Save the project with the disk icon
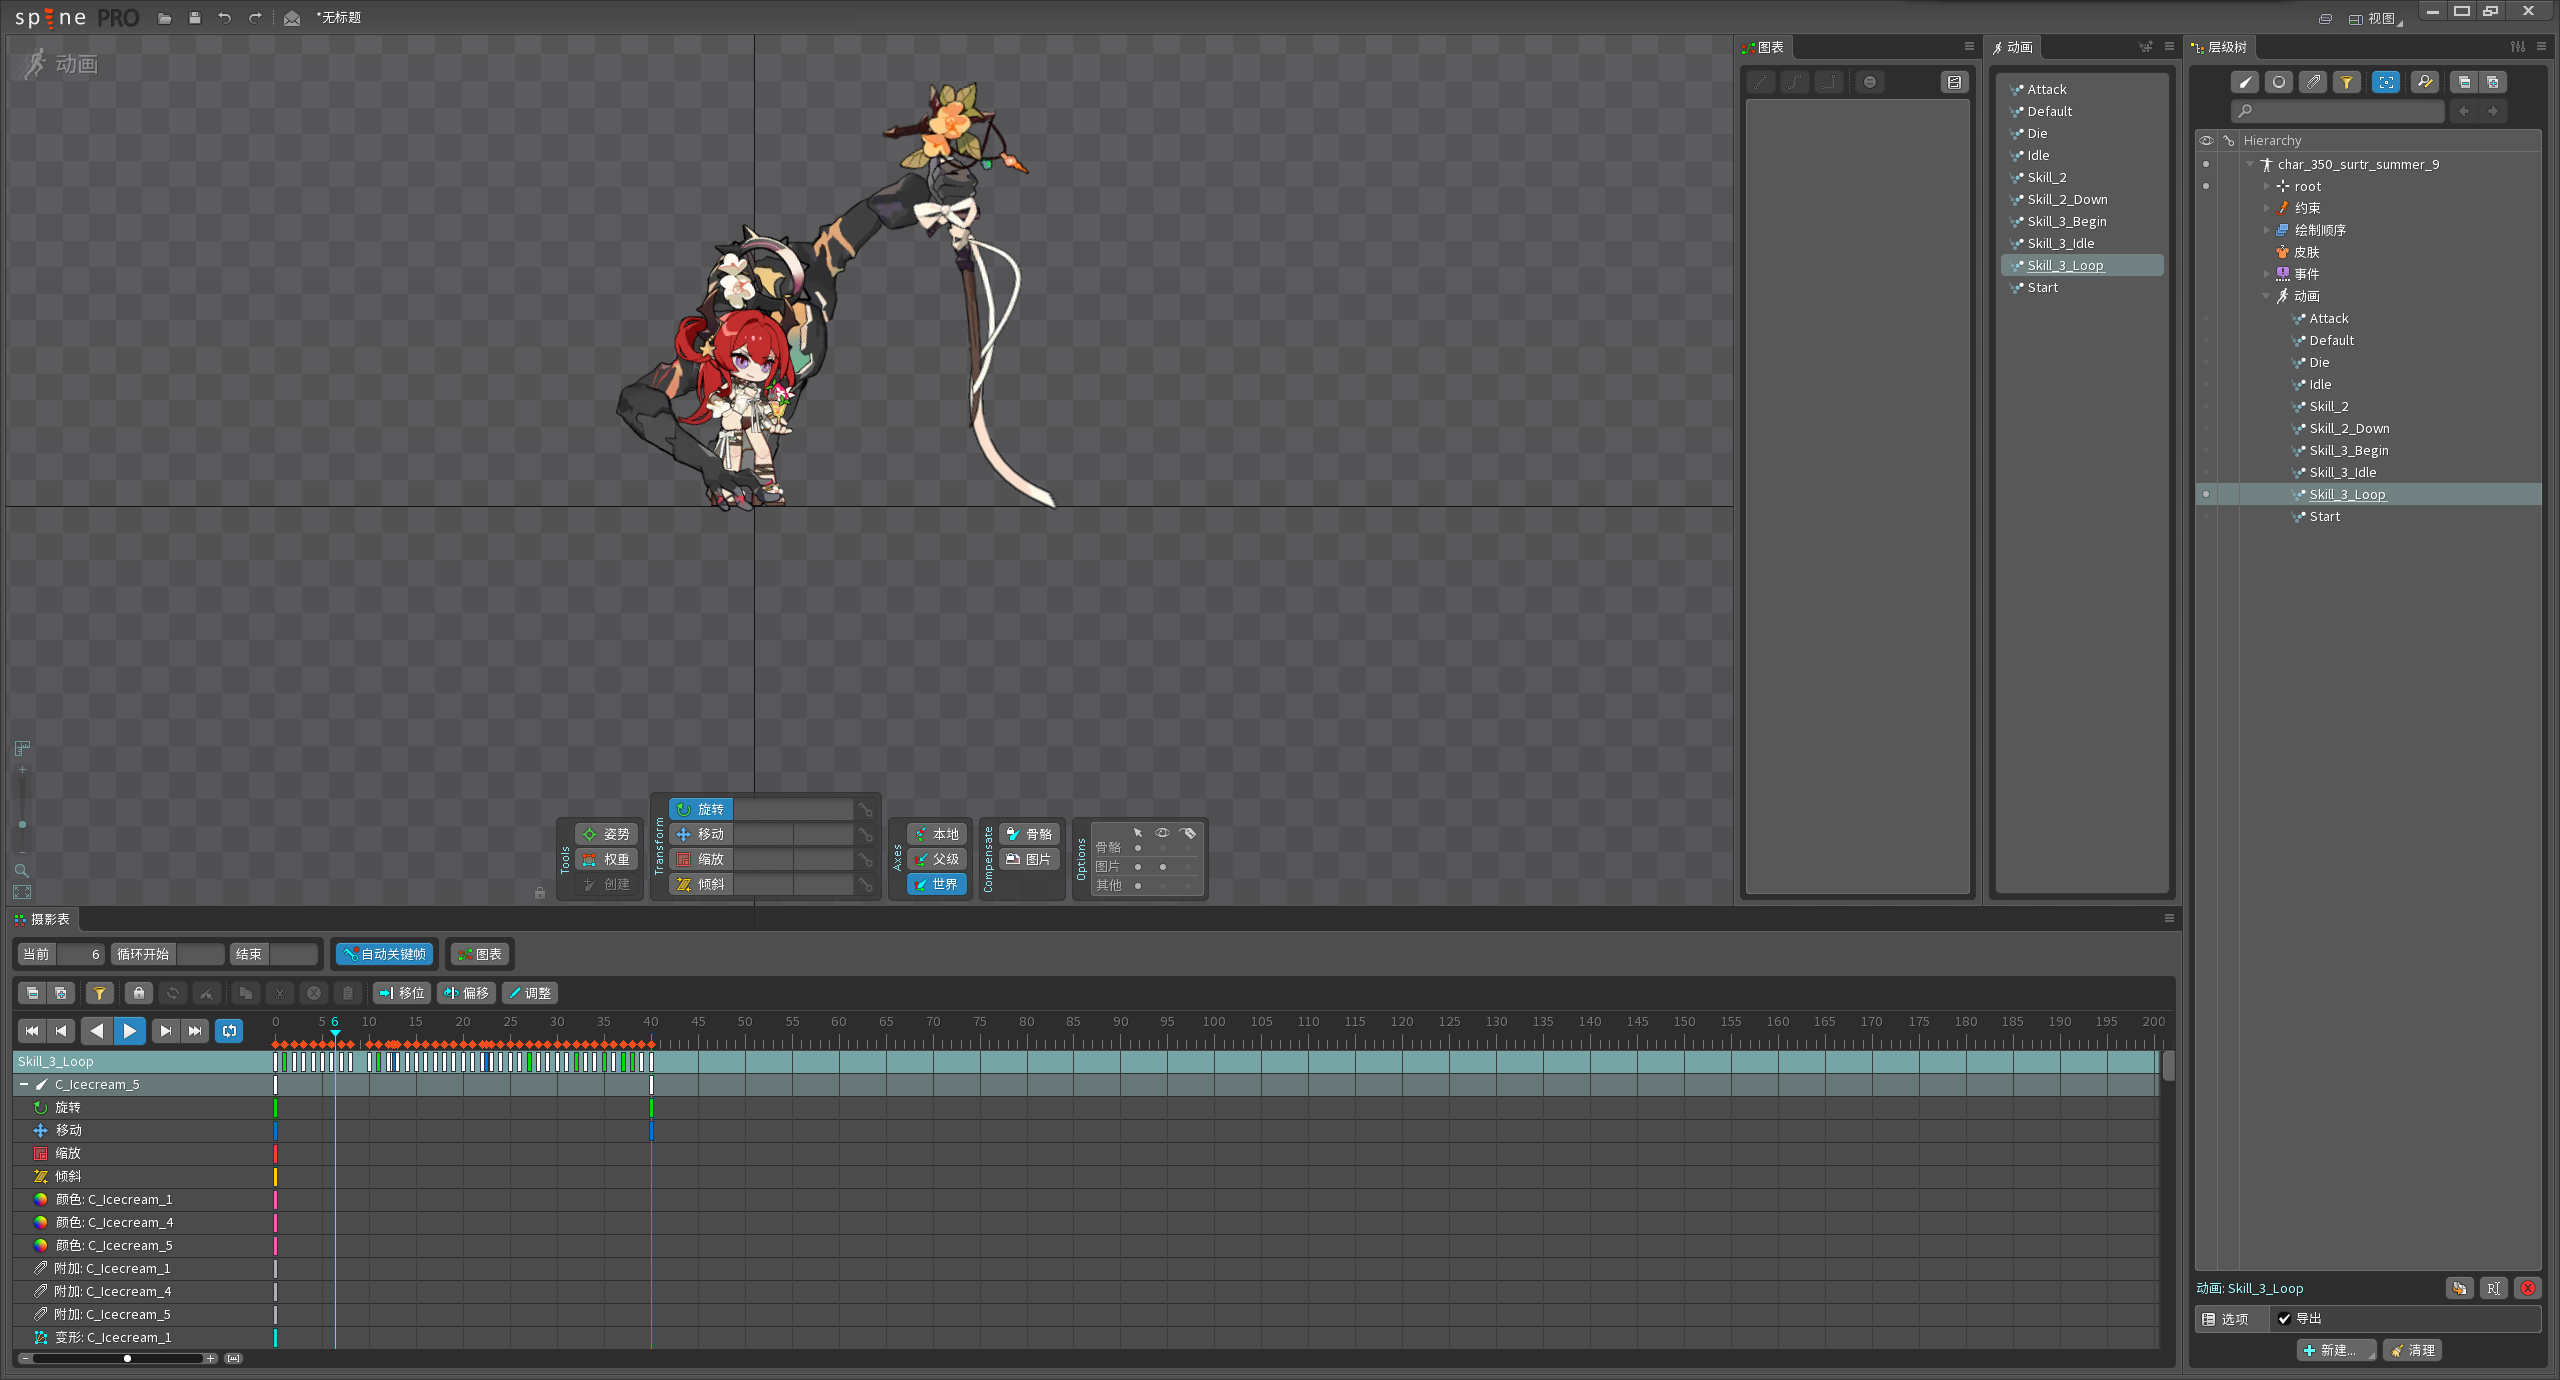 click(195, 18)
